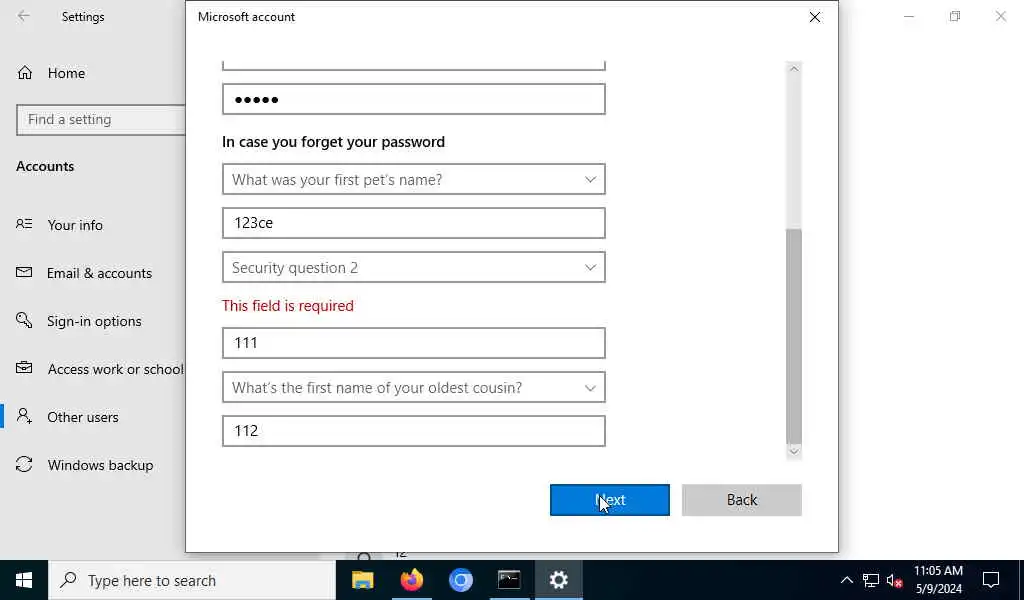Open Home in Settings sidebar
Image resolution: width=1024 pixels, height=600 pixels.
pyautogui.click(x=66, y=73)
